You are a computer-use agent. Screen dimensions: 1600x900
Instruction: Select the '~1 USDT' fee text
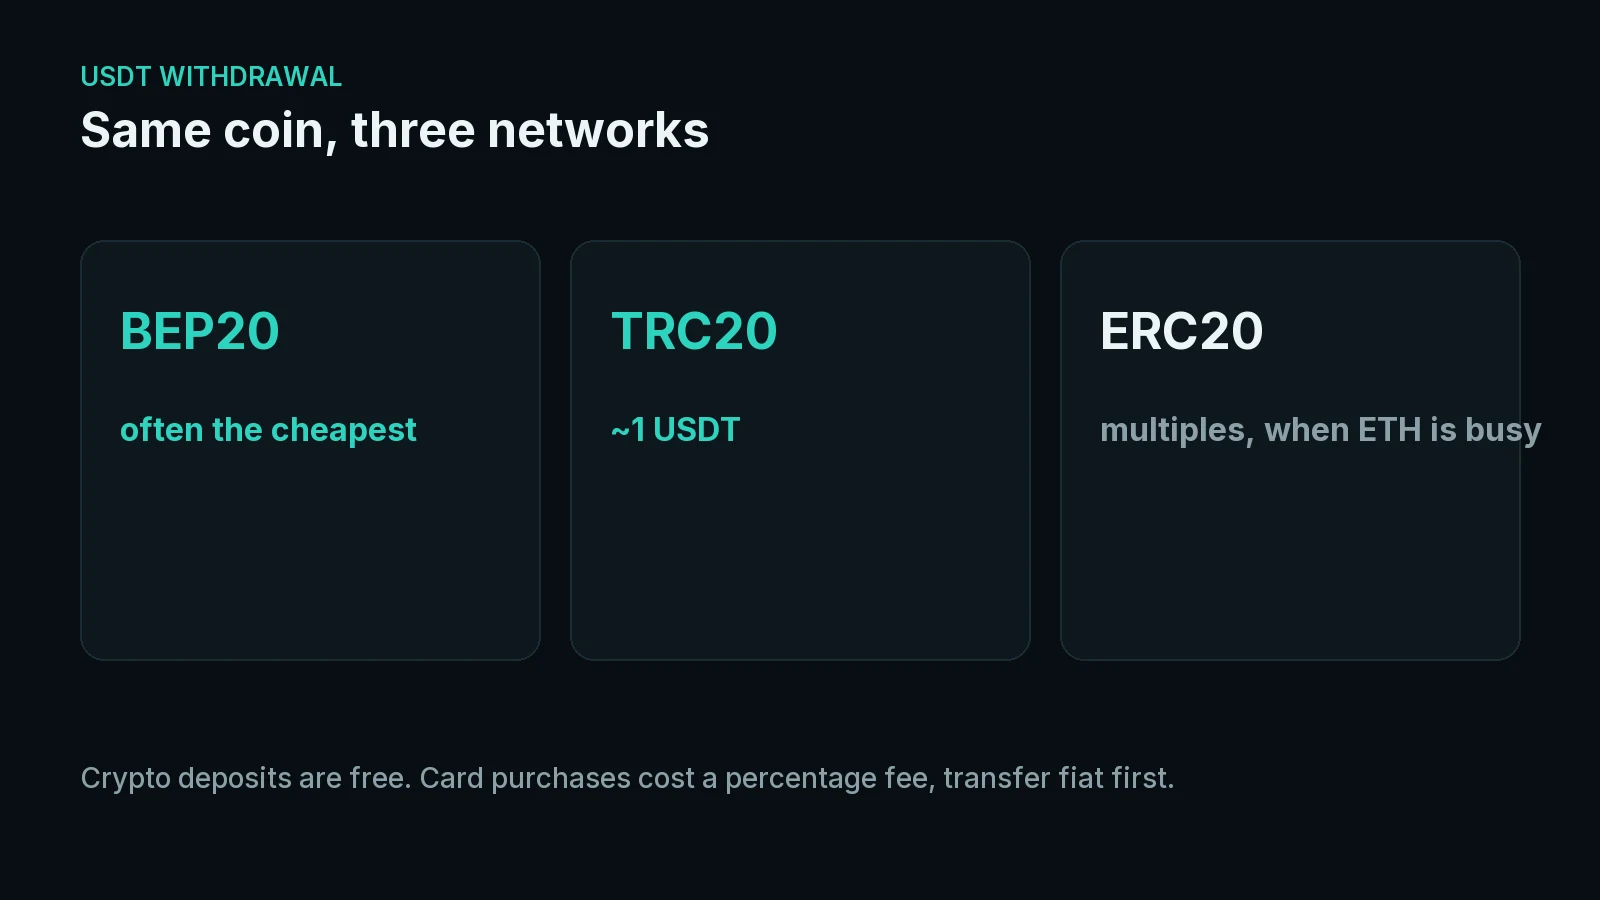(x=675, y=430)
